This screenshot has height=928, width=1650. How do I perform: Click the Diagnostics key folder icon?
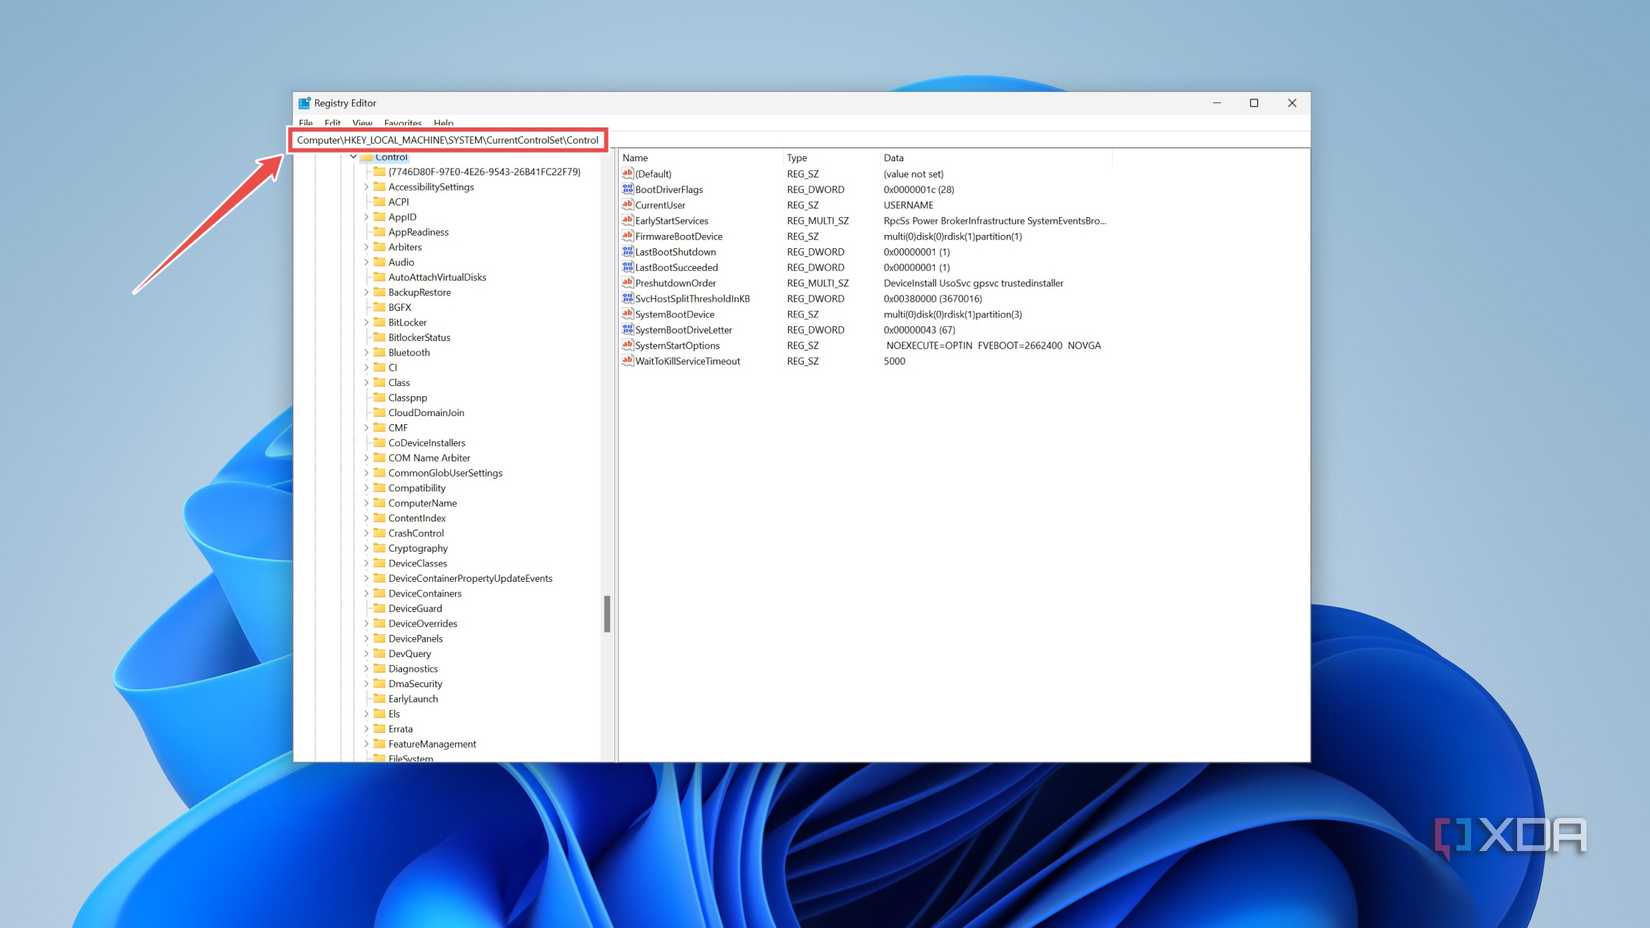[379, 668]
